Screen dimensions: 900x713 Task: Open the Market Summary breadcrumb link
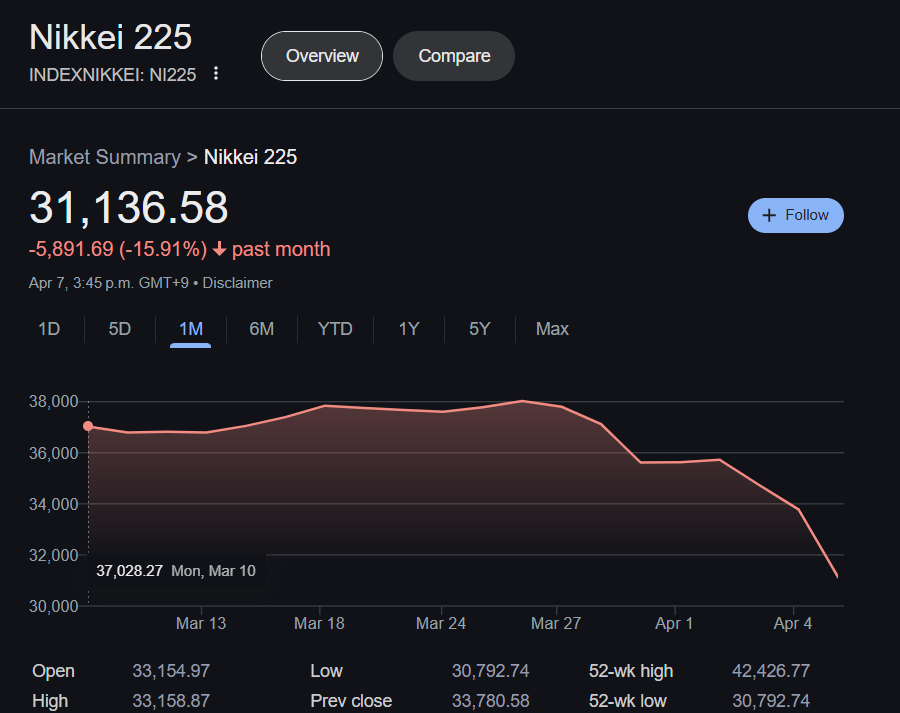pos(105,157)
